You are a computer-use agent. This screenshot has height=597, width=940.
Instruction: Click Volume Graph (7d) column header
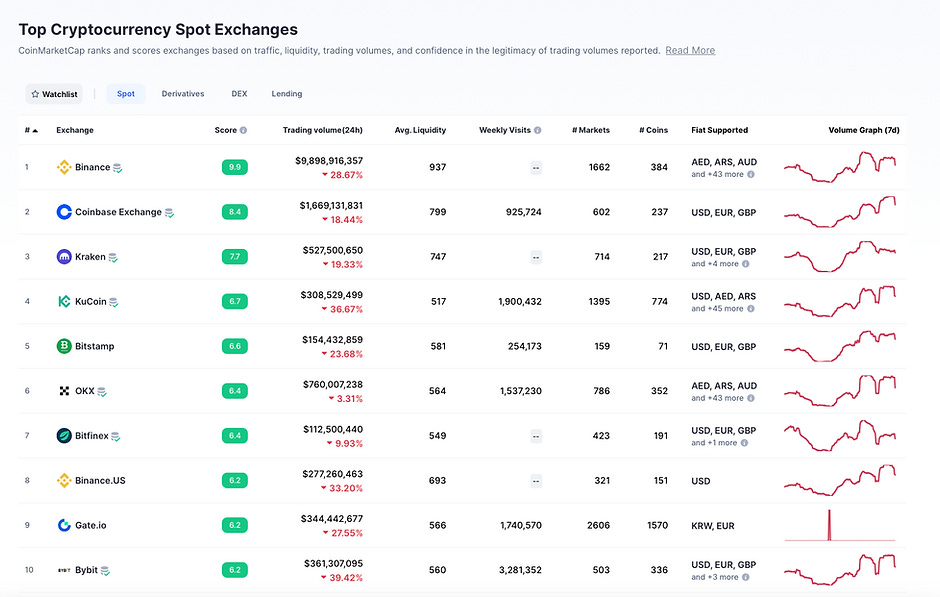[x=864, y=130]
